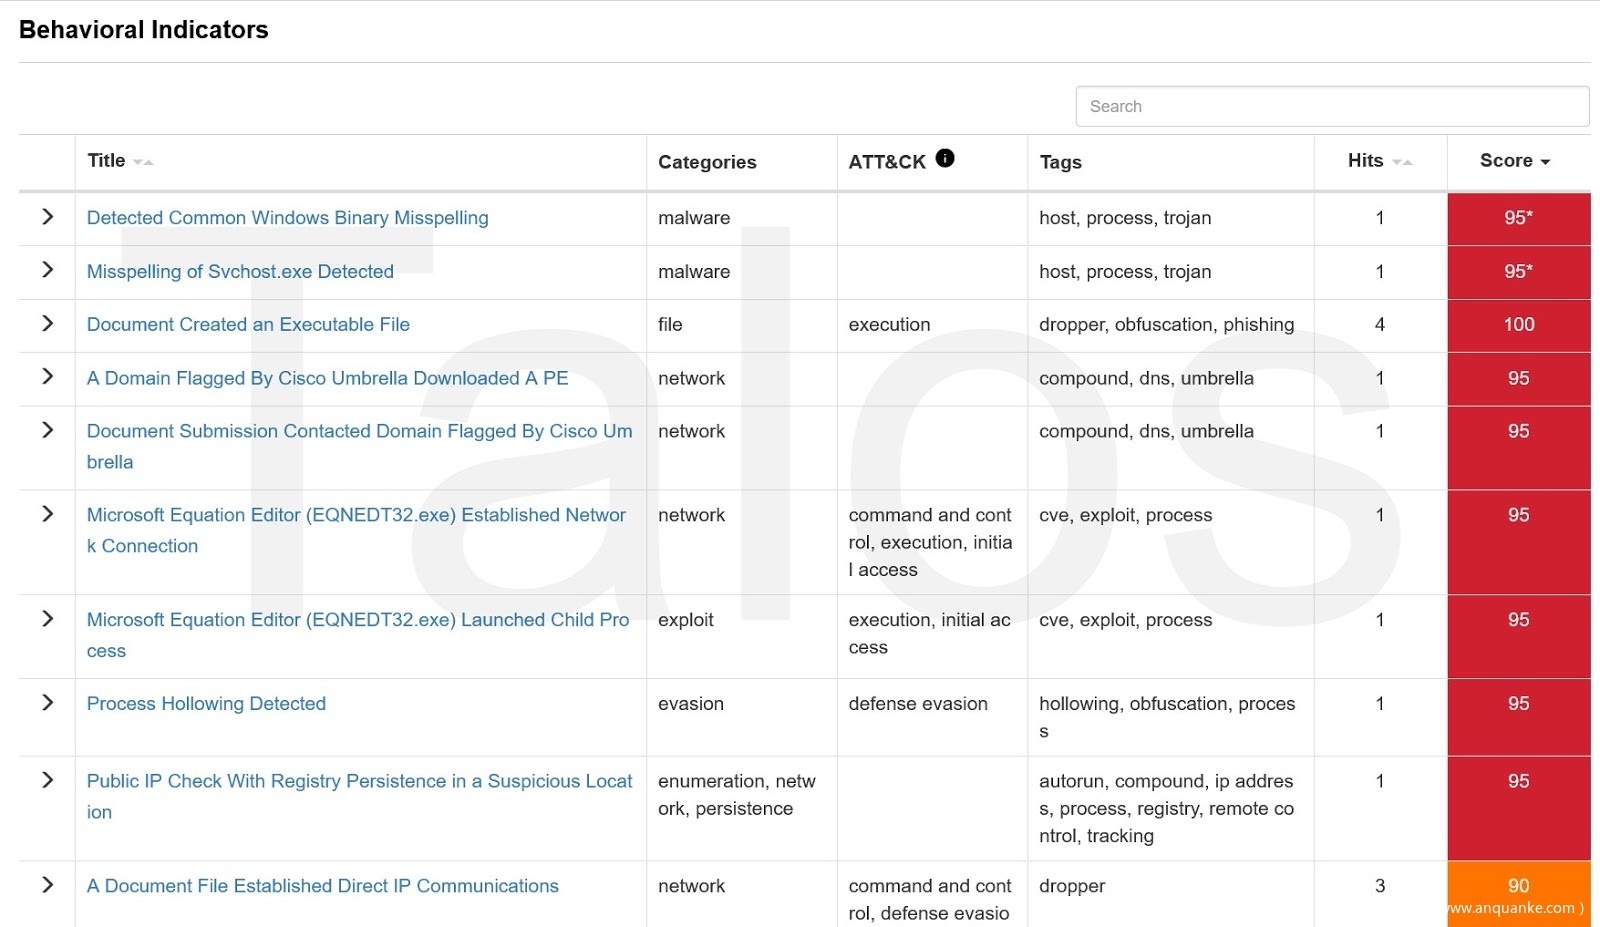
Task: Open Equation Editor Established Network Connection link
Action: coord(356,515)
